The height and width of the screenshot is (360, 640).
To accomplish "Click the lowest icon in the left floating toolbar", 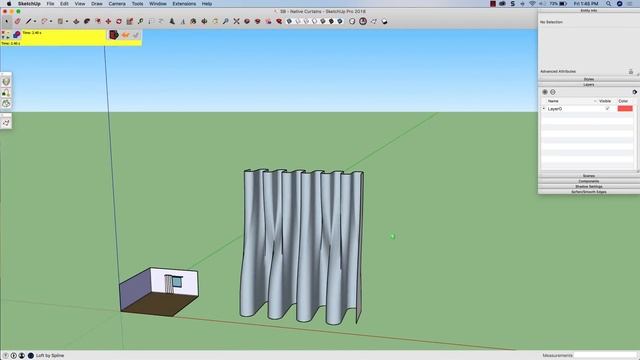I will tap(6, 123).
